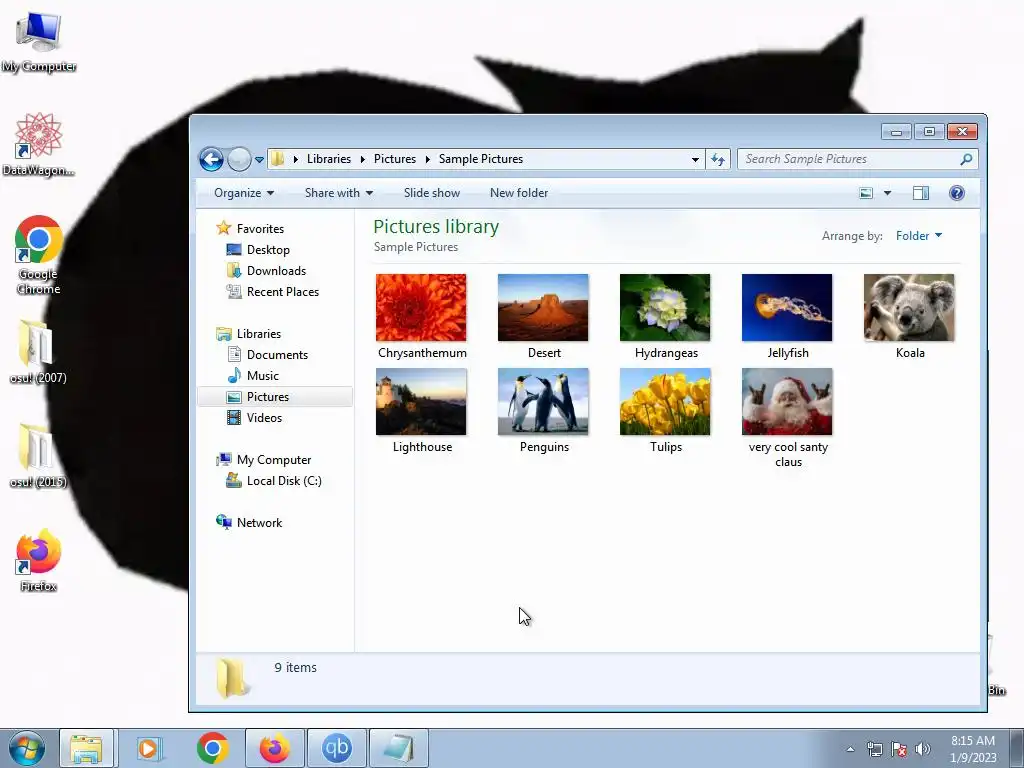Open Firefox from the taskbar
Viewport: 1024px width, 768px height.
pyautogui.click(x=274, y=748)
